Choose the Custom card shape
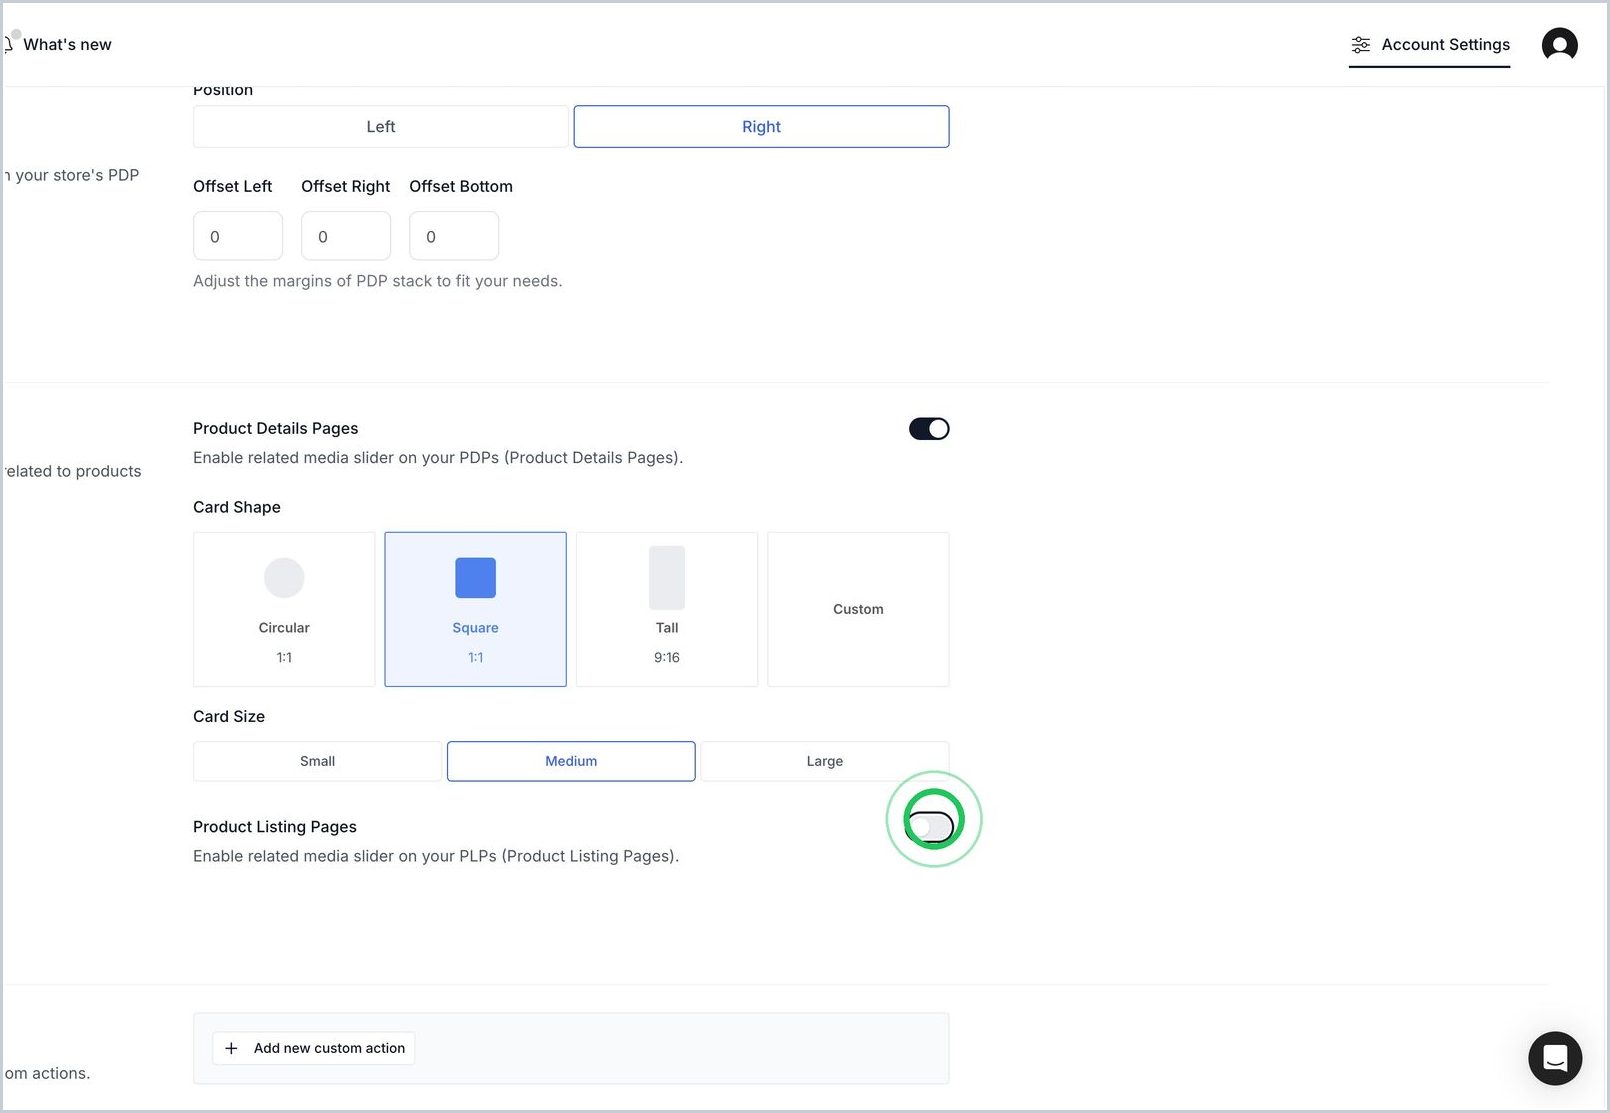Viewport: 1610px width, 1113px height. point(858,609)
